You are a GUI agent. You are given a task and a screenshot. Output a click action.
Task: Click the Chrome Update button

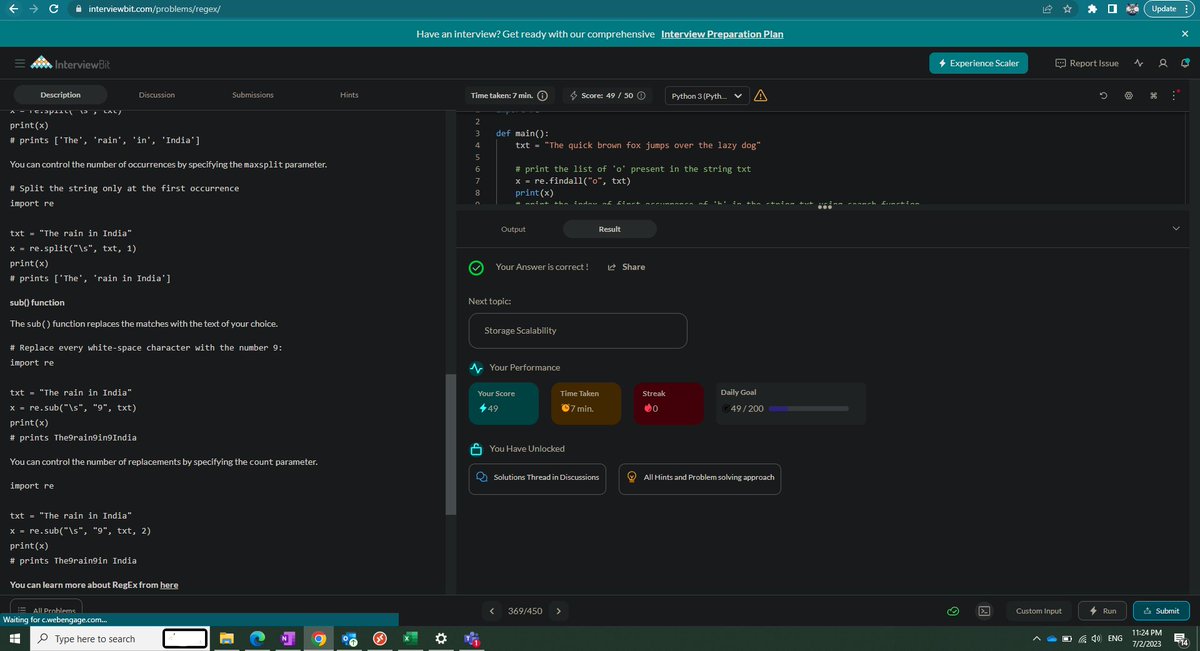tap(1170, 9)
